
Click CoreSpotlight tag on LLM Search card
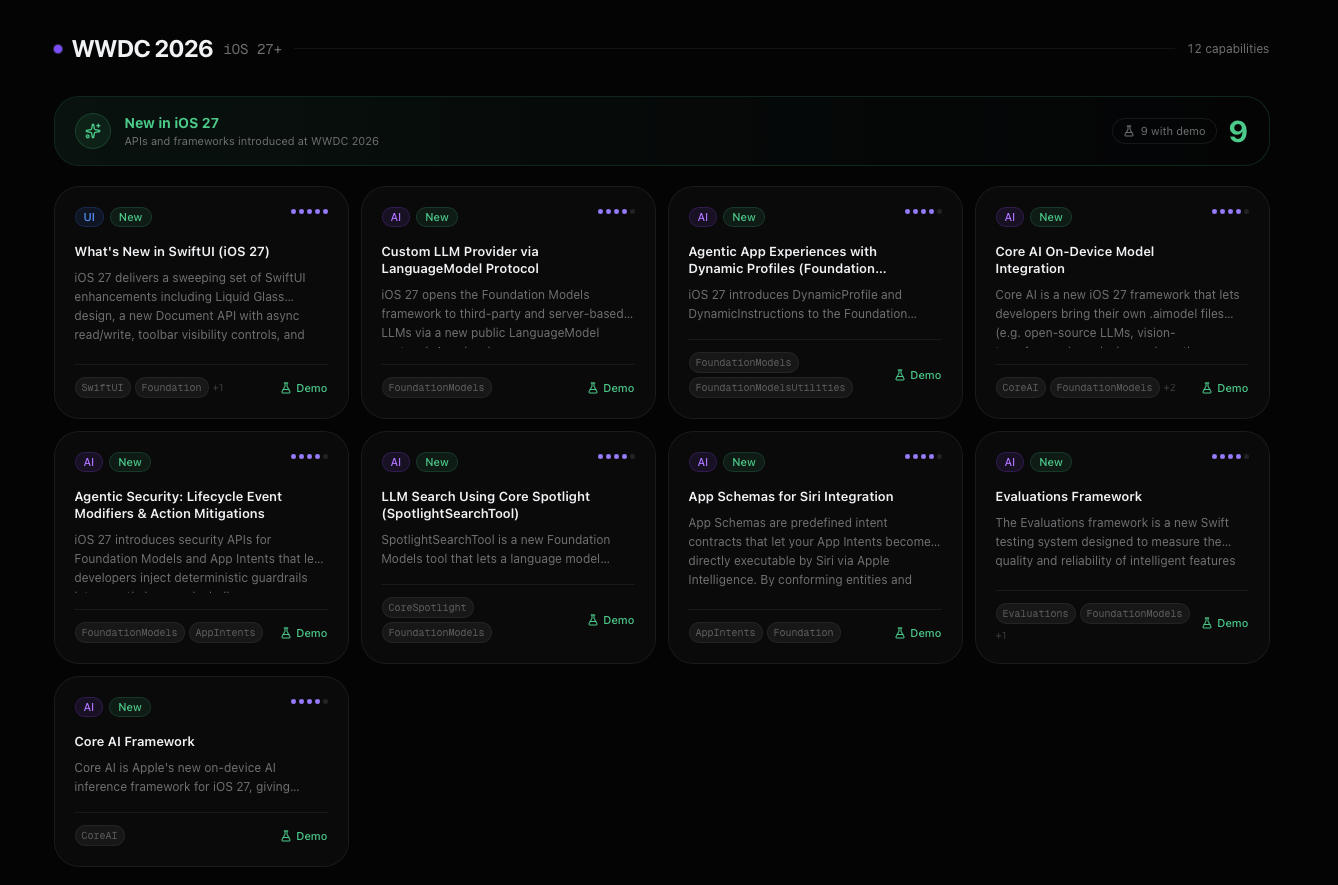pyautogui.click(x=428, y=608)
